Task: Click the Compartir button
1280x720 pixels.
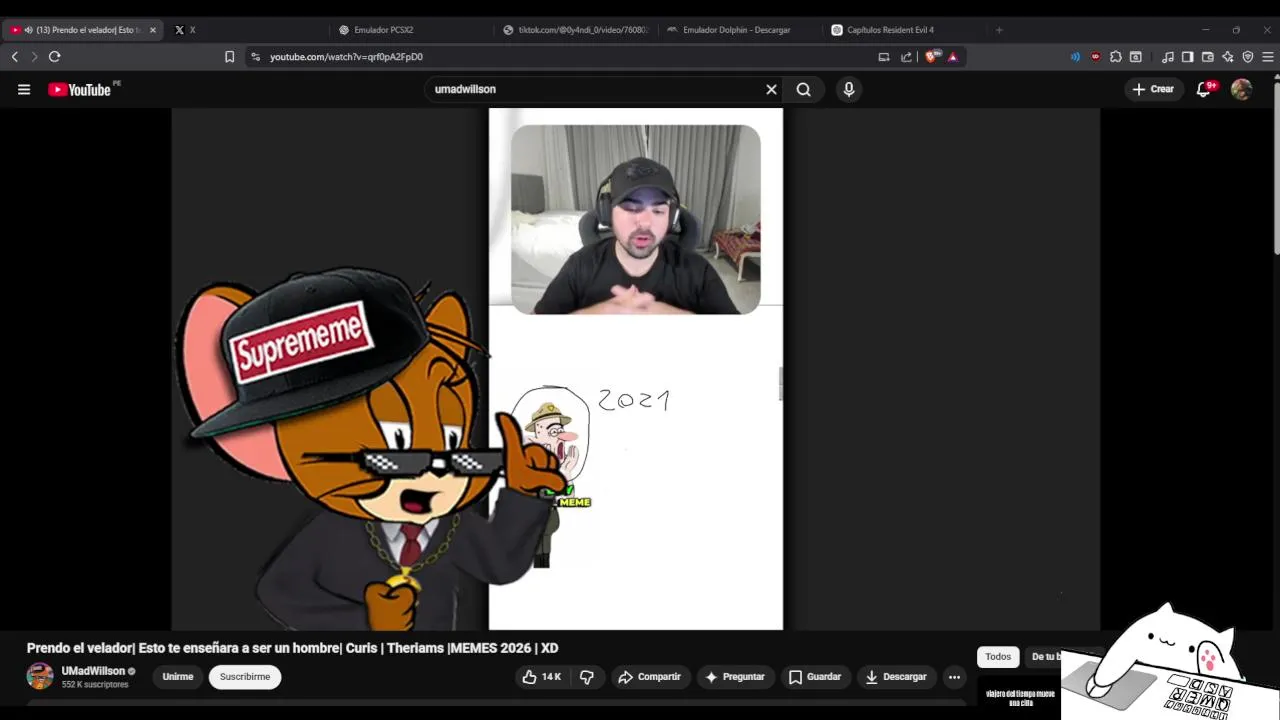Action: (649, 677)
